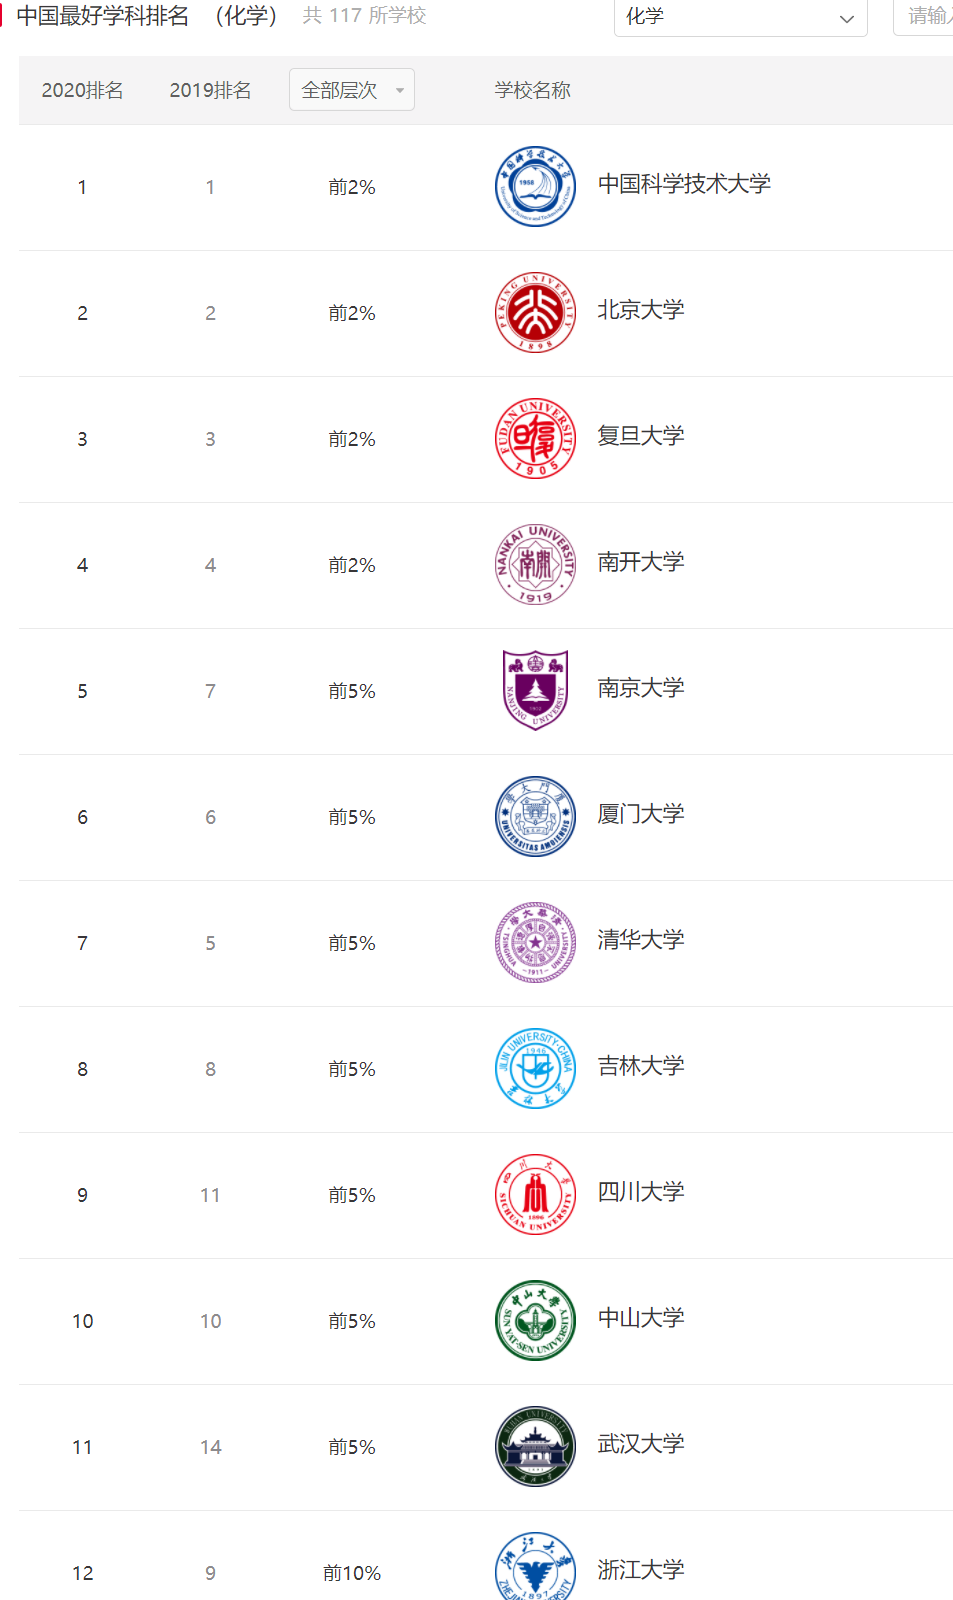Click the 清华大学 purple crest
953x1600 pixels.
click(535, 942)
